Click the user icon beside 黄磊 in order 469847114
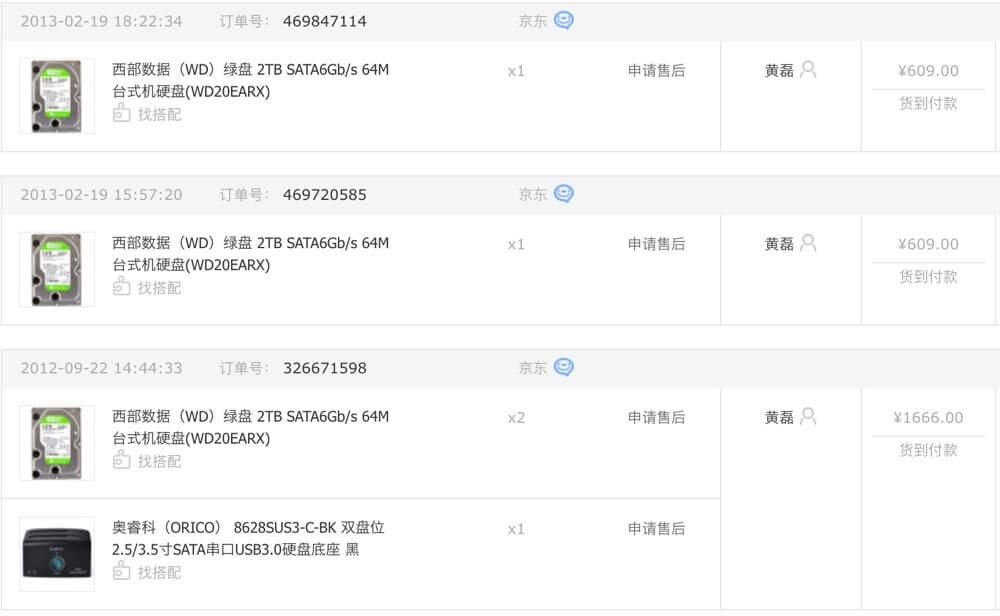 [x=808, y=70]
